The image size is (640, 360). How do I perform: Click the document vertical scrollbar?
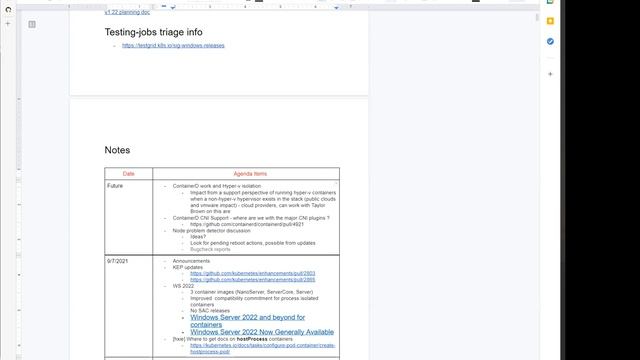(537, 18)
